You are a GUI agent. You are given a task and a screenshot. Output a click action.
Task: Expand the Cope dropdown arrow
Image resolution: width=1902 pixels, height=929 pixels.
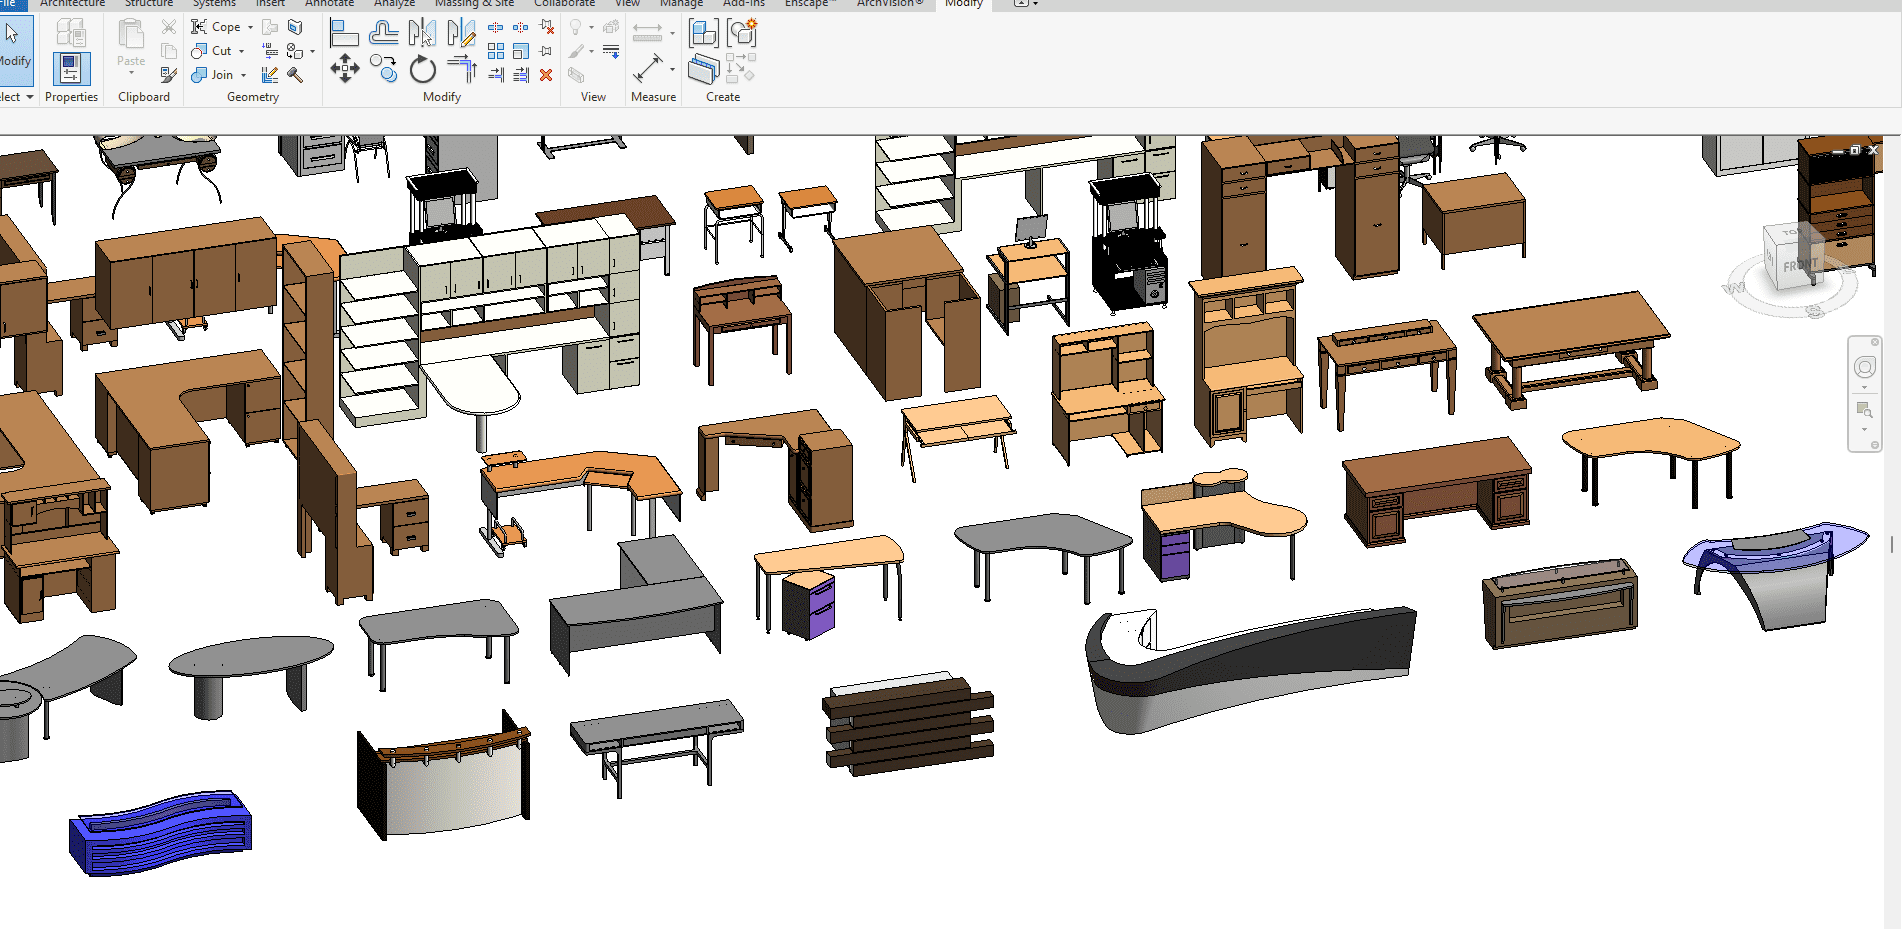(x=250, y=27)
